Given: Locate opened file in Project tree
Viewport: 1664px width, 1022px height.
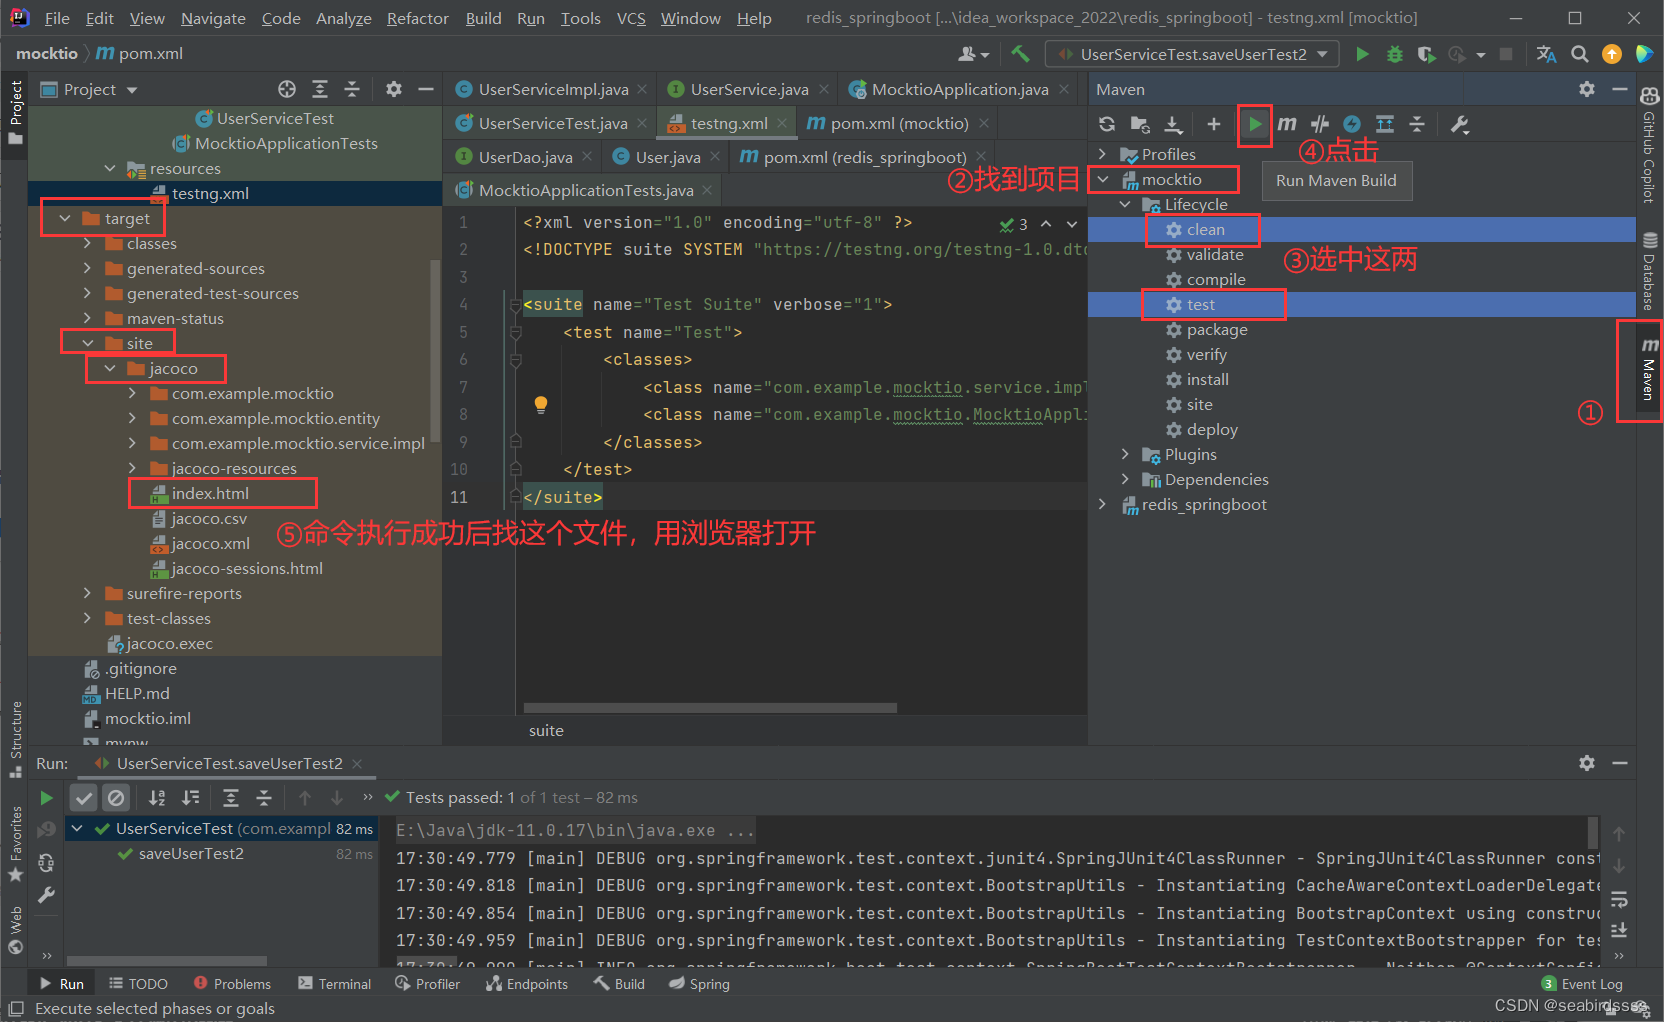Looking at the screenshot, I should [x=287, y=89].
